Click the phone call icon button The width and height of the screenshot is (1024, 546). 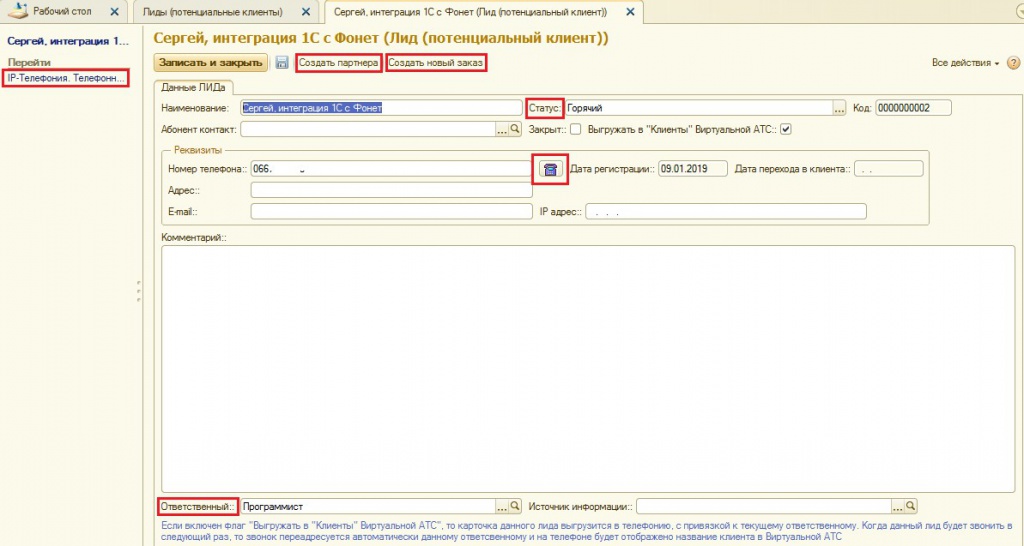pyautogui.click(x=551, y=169)
